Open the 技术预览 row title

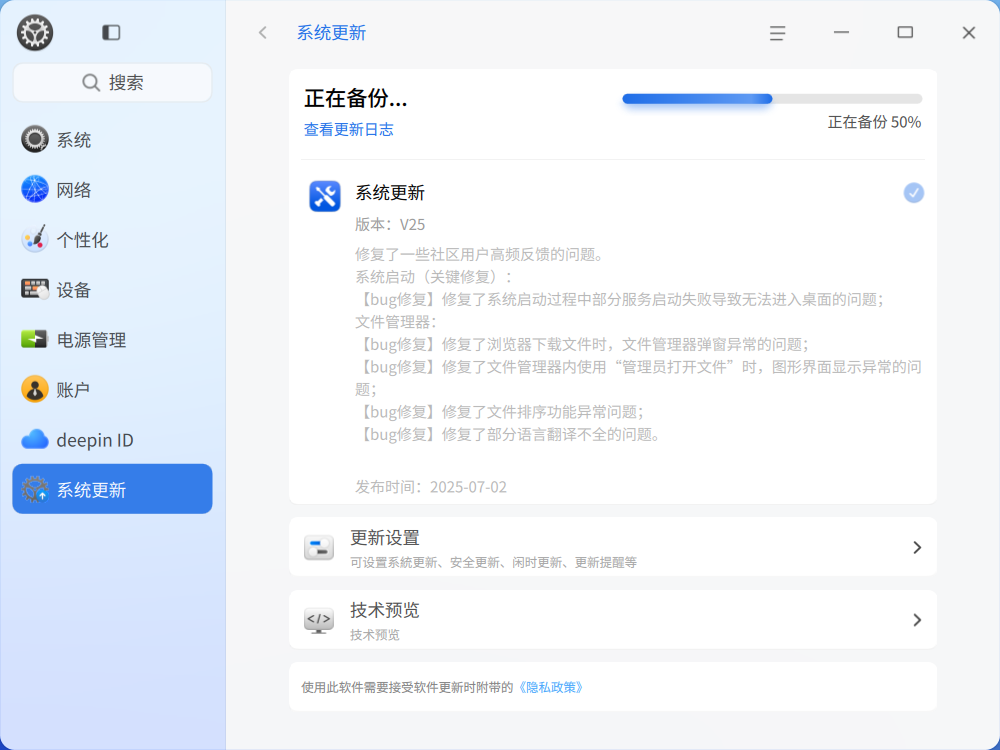tap(385, 610)
